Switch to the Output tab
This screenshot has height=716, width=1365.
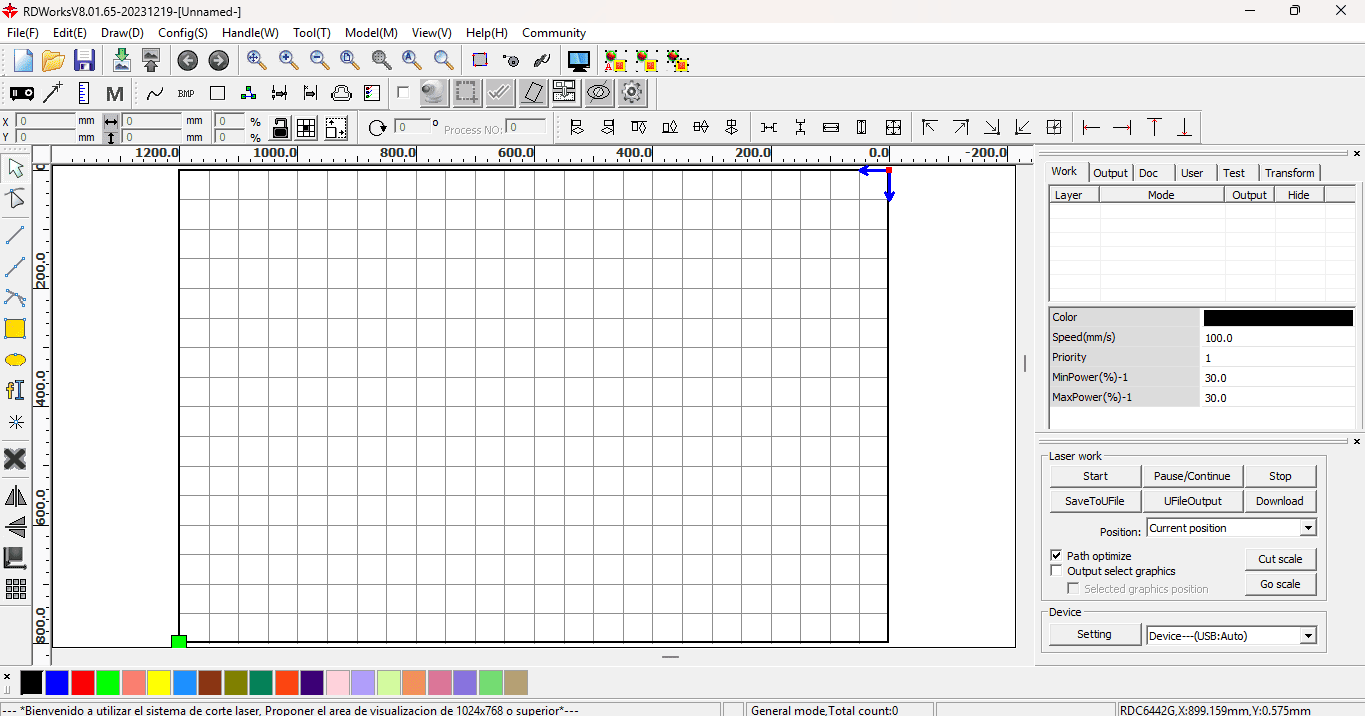[x=1110, y=173]
